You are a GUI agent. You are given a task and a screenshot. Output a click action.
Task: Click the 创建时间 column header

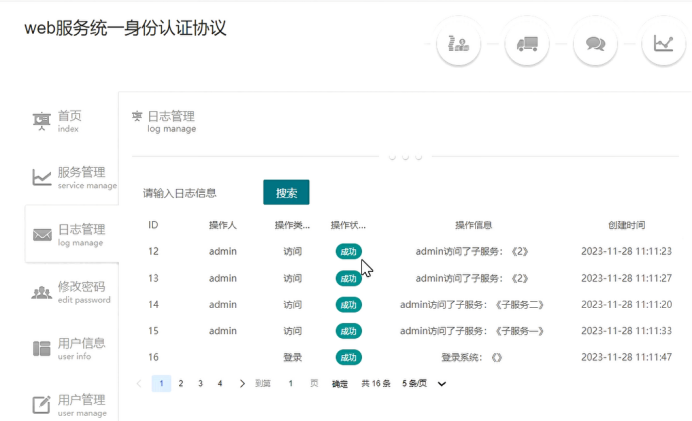click(627, 225)
